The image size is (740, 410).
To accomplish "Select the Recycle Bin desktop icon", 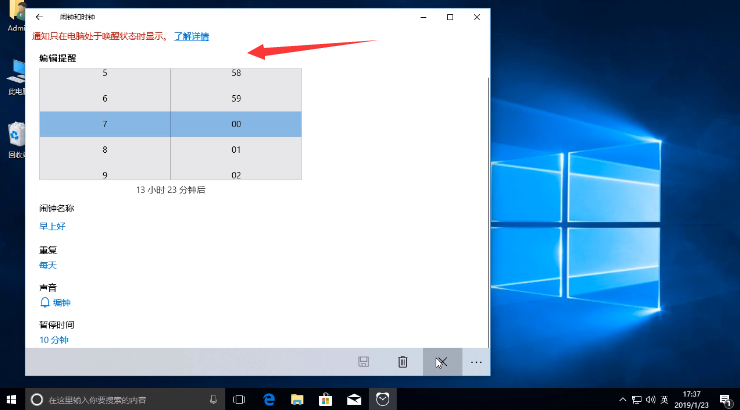I will (16, 140).
